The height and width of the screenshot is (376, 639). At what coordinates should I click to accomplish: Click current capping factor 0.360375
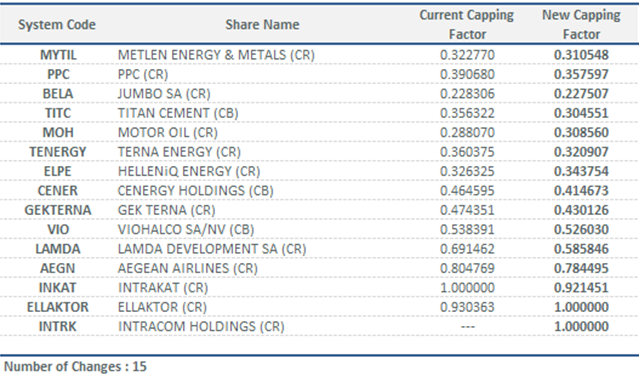click(x=467, y=152)
